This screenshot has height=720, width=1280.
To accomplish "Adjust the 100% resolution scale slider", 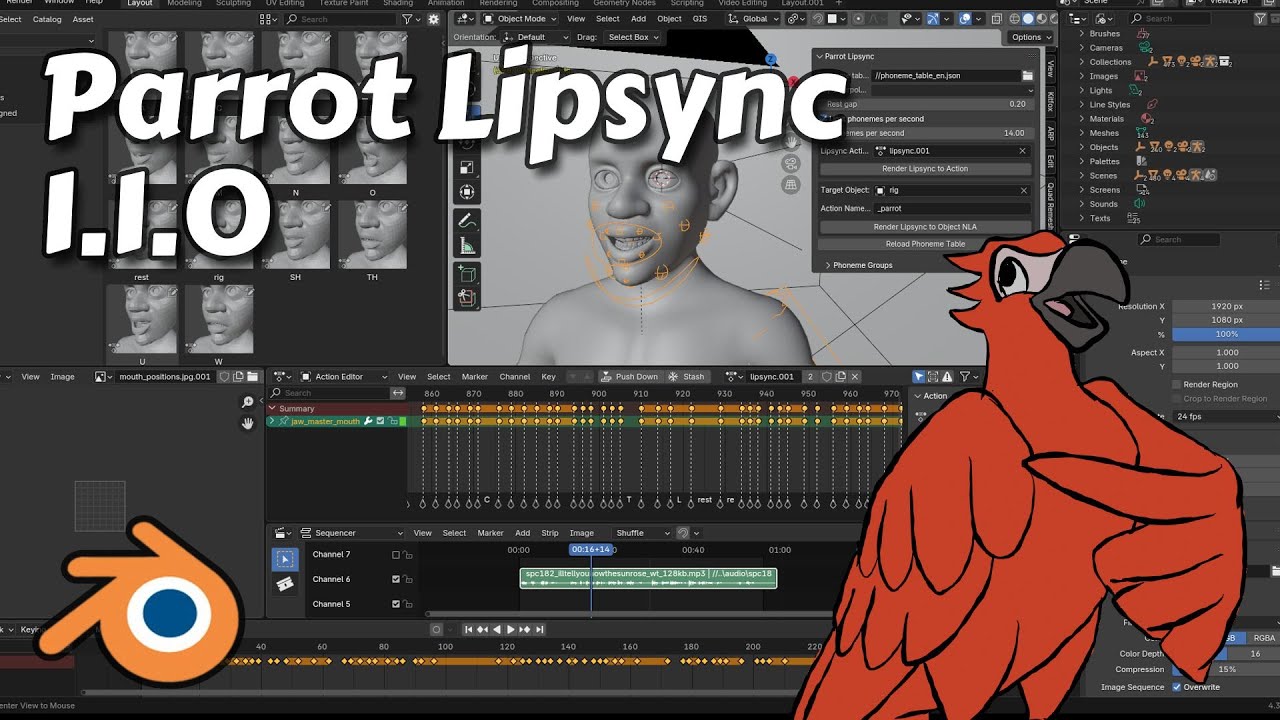I will pyautogui.click(x=1226, y=334).
